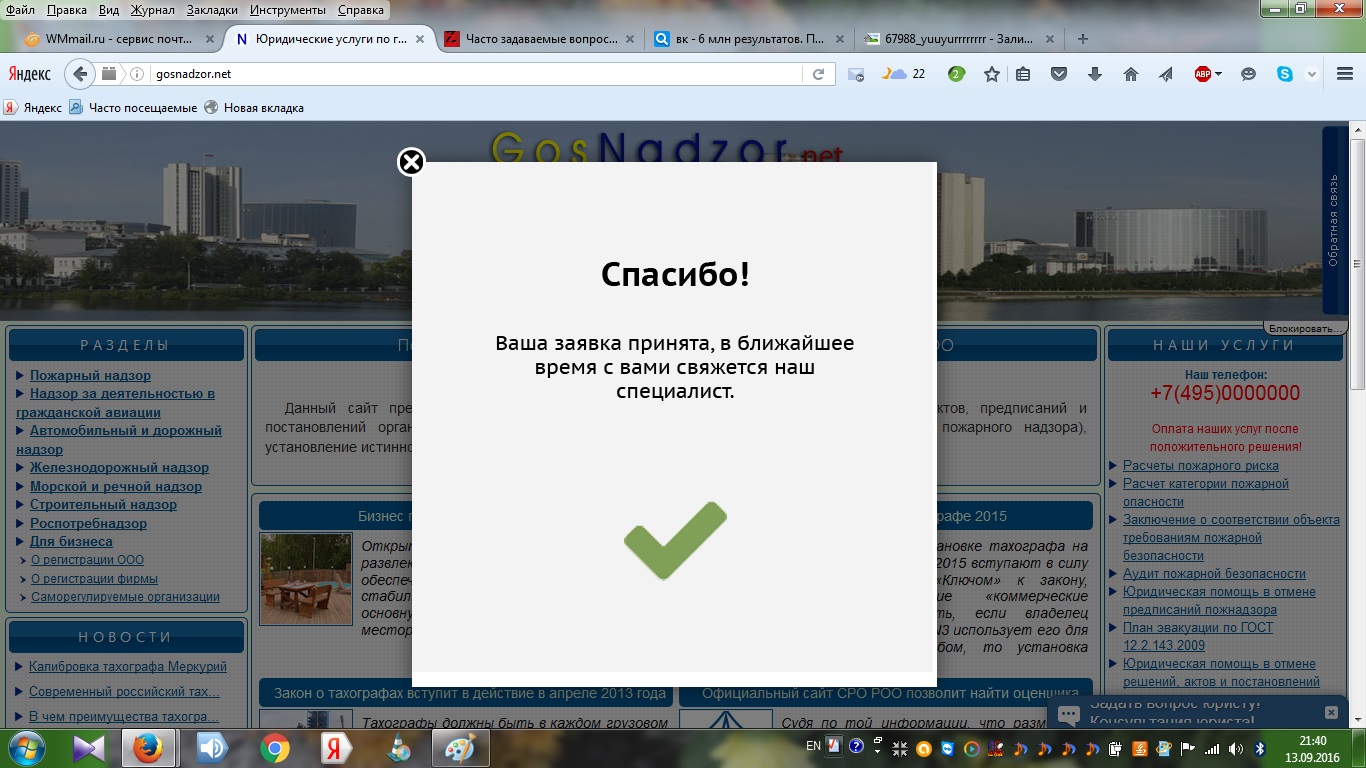
Task: Open the Журнал menu
Action: pyautogui.click(x=152, y=10)
